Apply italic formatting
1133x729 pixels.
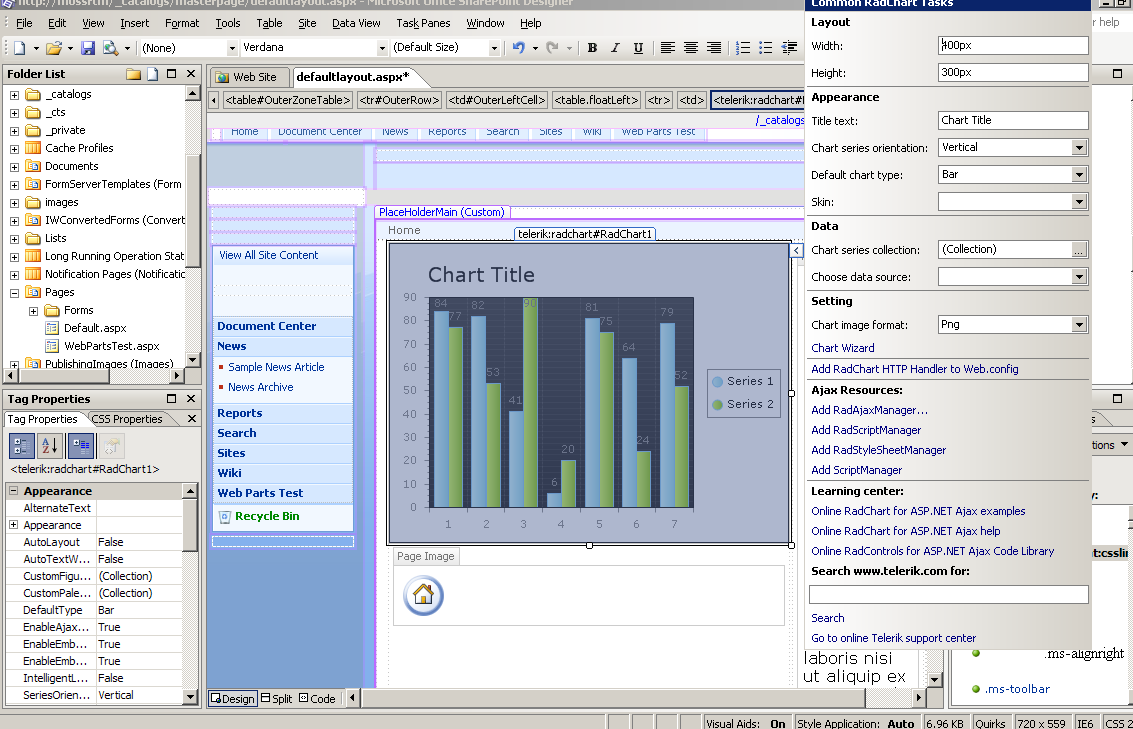click(615, 48)
